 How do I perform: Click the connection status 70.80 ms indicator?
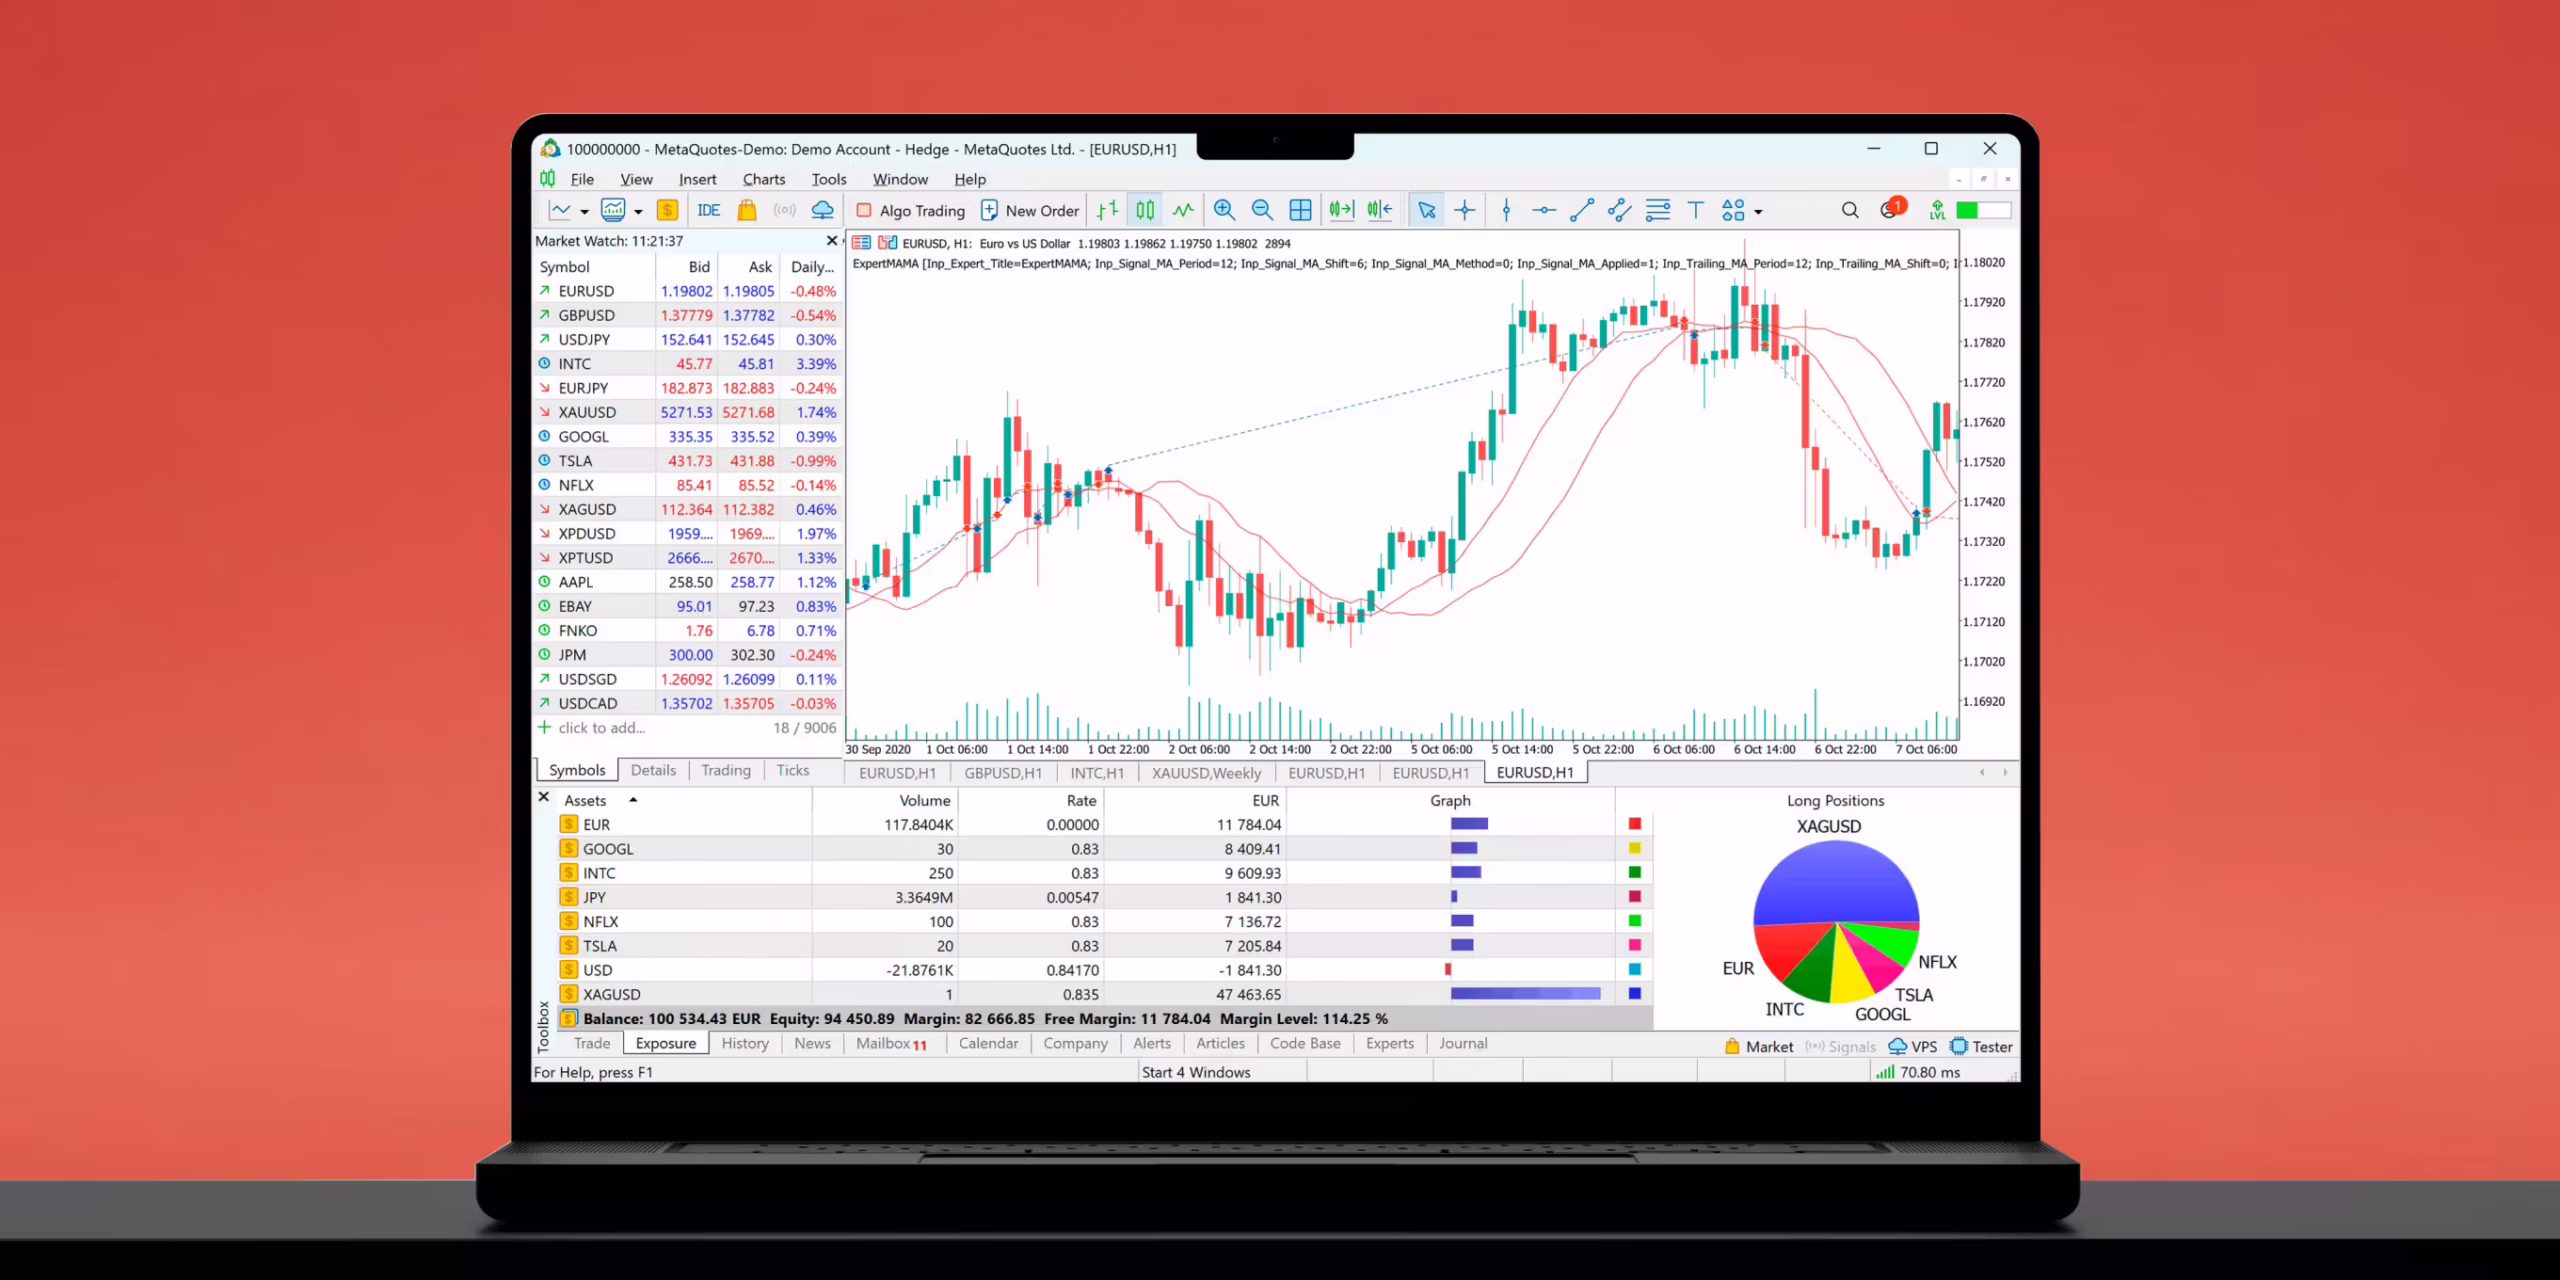[x=1918, y=1072]
